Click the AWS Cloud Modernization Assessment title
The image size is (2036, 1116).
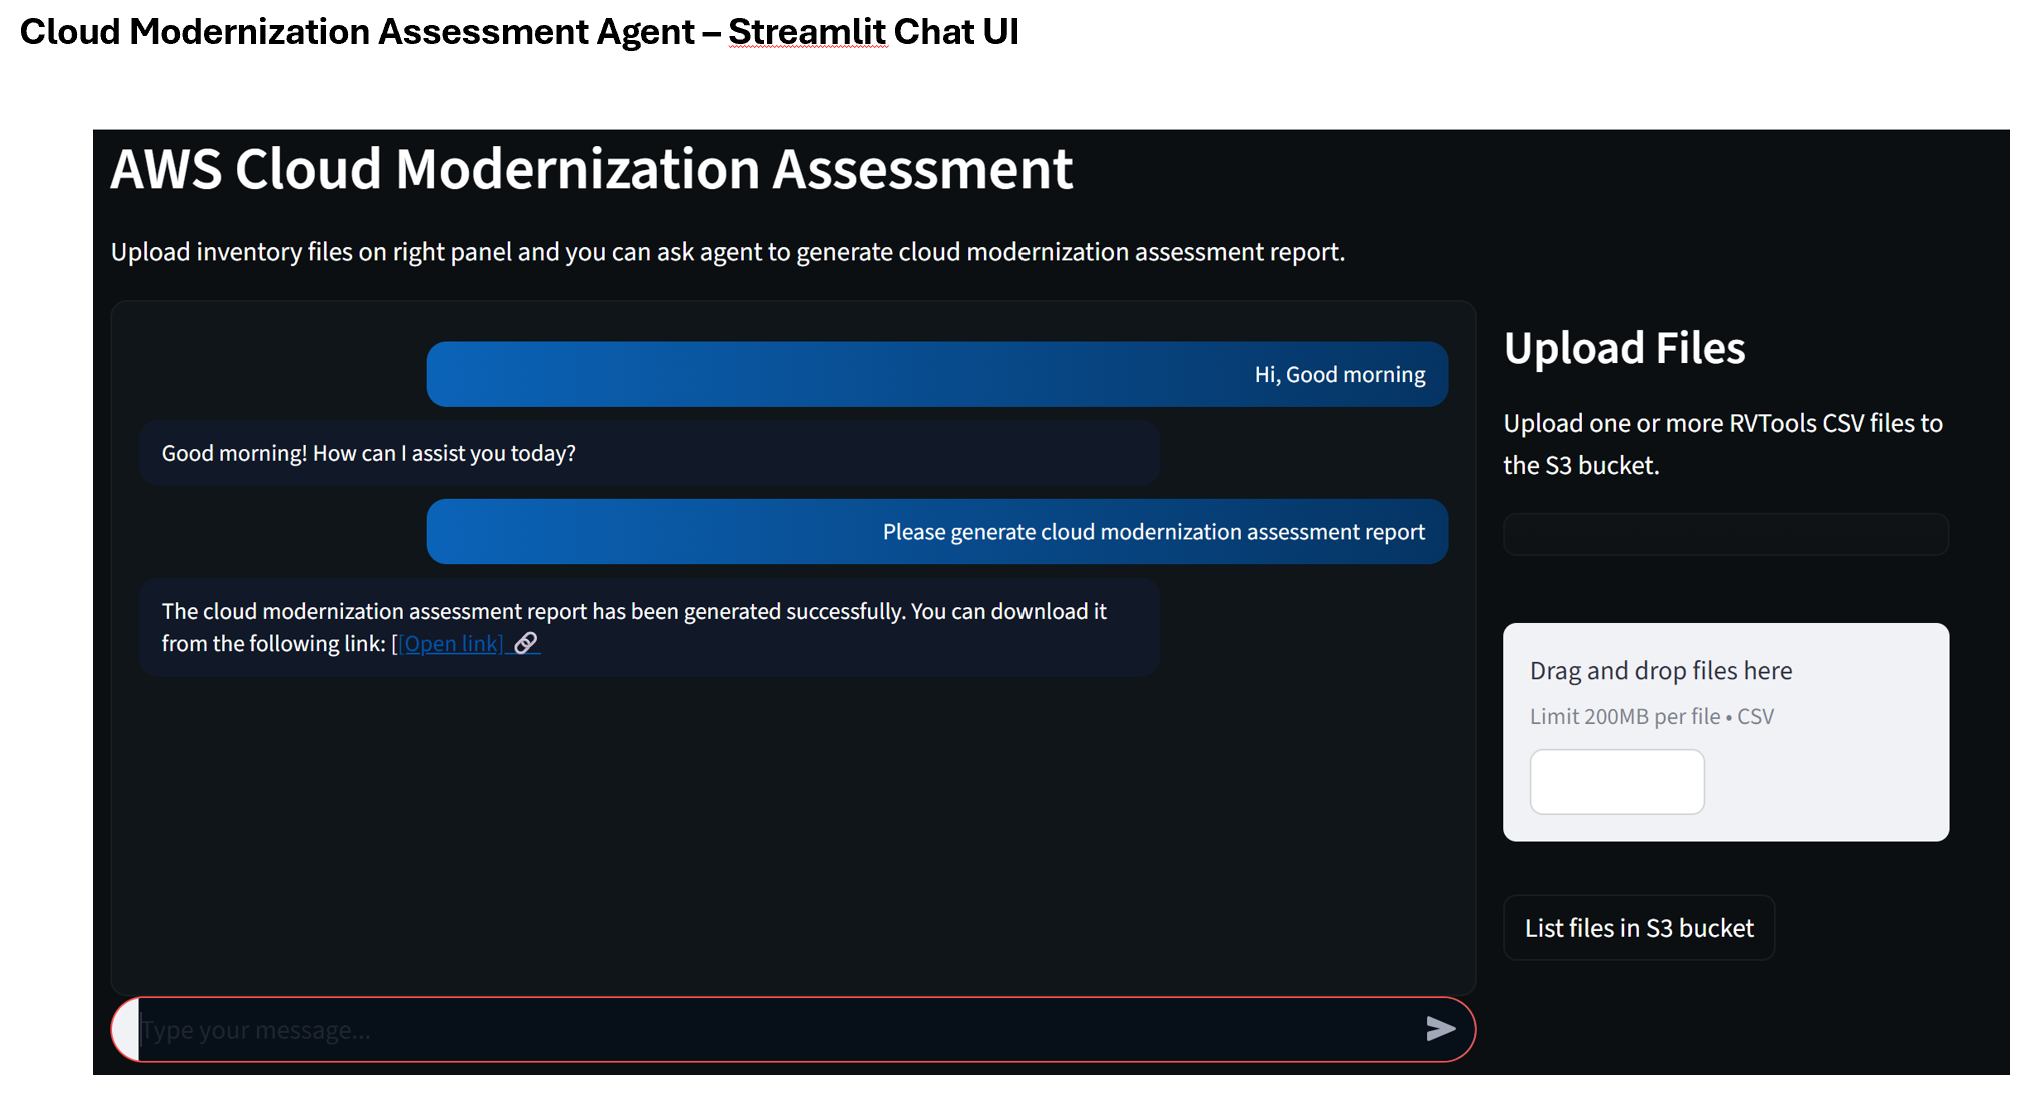pos(591,169)
